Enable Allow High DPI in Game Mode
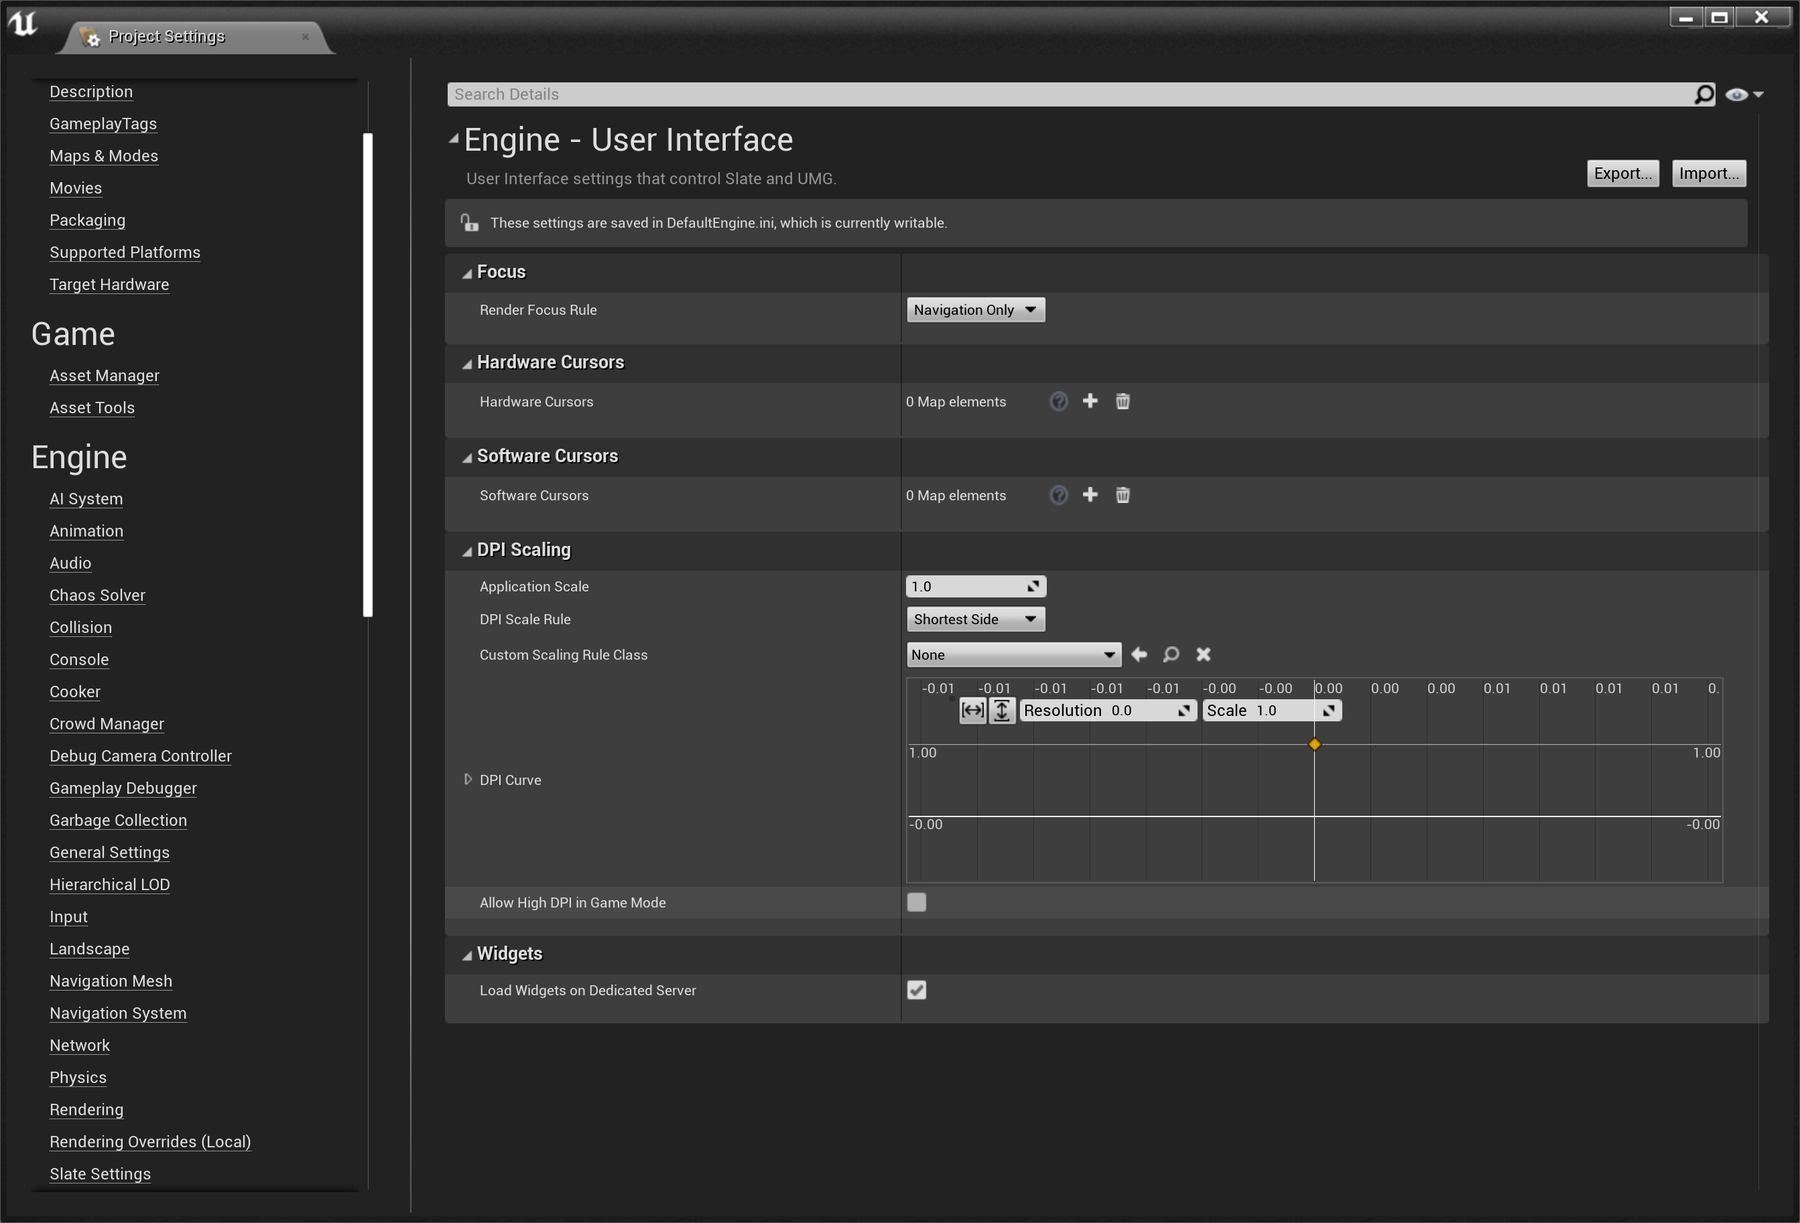Screen dimensions: 1800x1223 click(916, 902)
